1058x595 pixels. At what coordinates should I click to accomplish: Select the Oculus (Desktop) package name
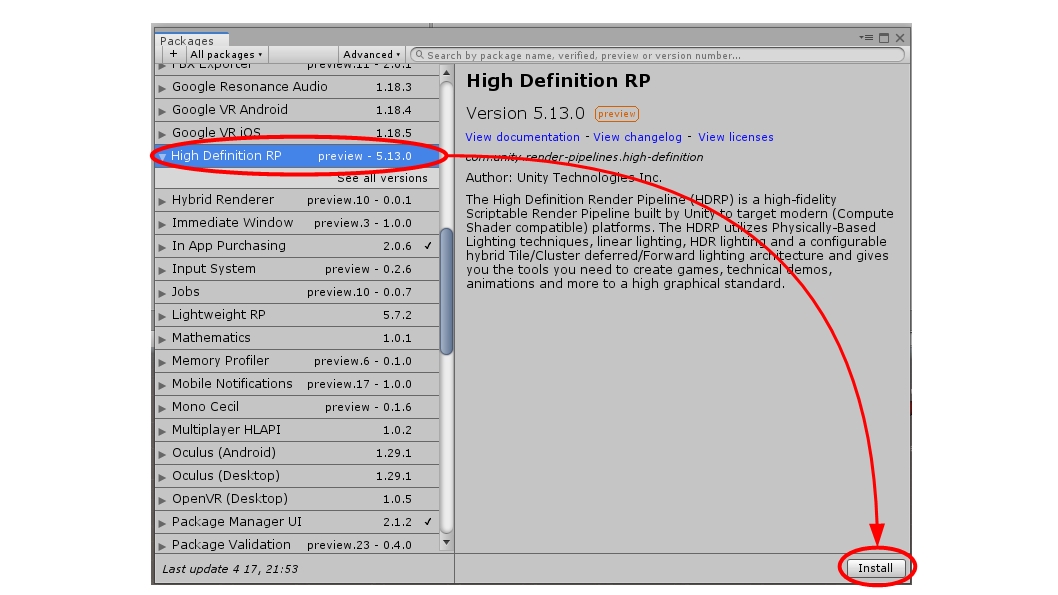225,475
